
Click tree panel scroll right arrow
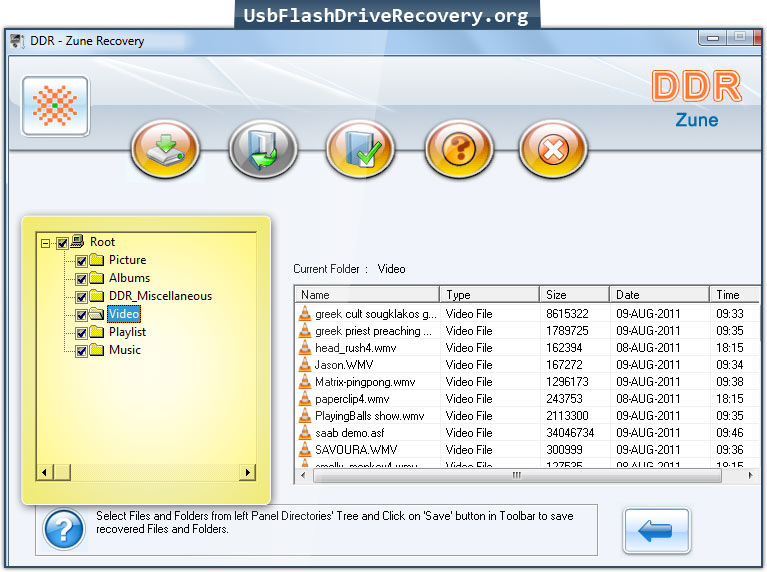pyautogui.click(x=248, y=472)
